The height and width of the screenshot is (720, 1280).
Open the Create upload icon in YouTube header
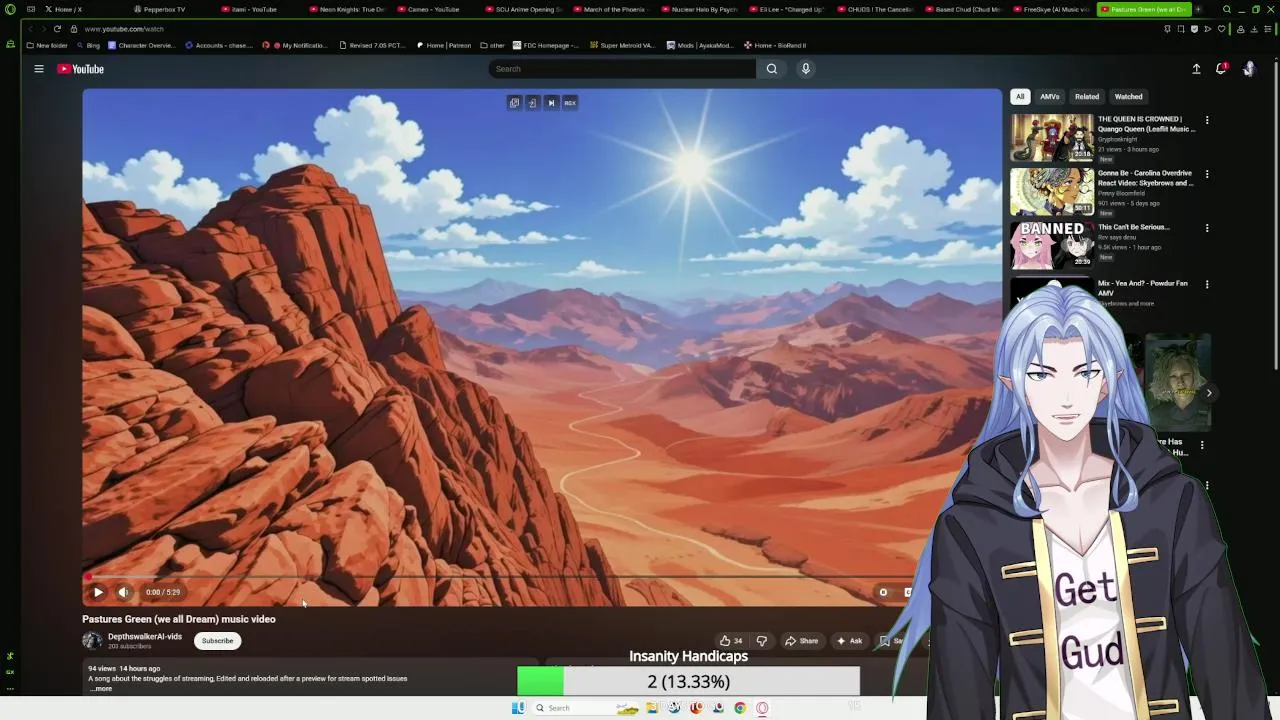point(1196,69)
